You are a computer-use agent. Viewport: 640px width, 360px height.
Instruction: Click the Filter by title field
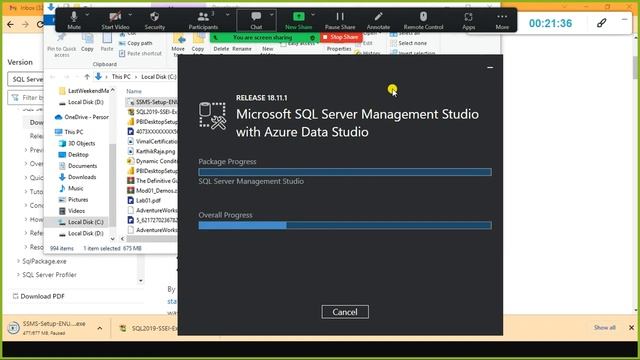coord(26,98)
